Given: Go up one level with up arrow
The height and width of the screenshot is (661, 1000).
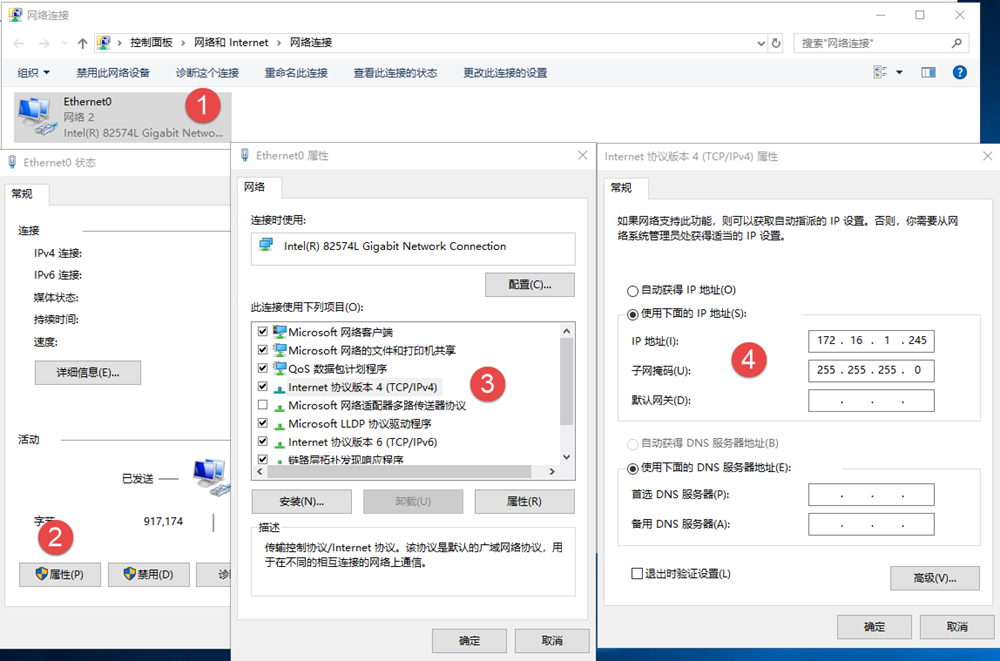Looking at the screenshot, I should [82, 43].
